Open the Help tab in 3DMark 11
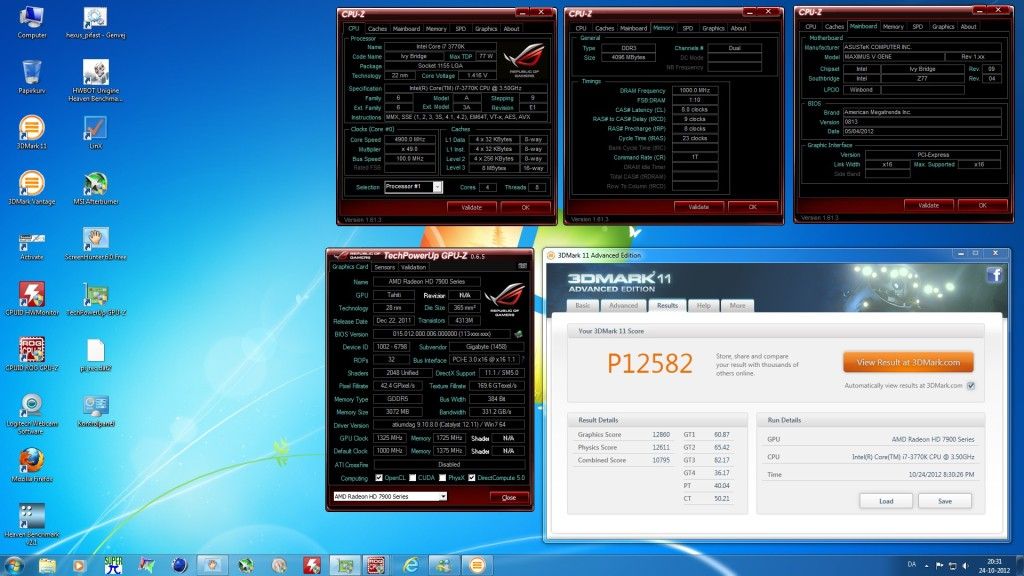Image resolution: width=1024 pixels, height=576 pixels. pos(703,306)
